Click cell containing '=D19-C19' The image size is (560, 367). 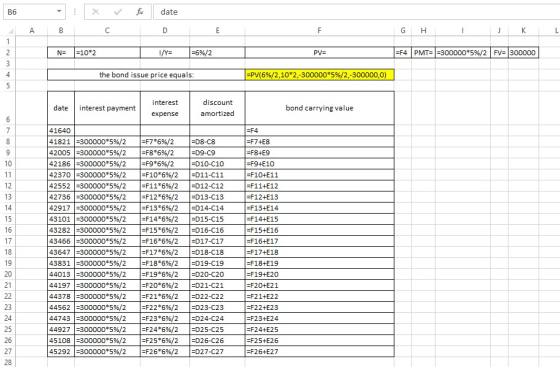coord(217,263)
